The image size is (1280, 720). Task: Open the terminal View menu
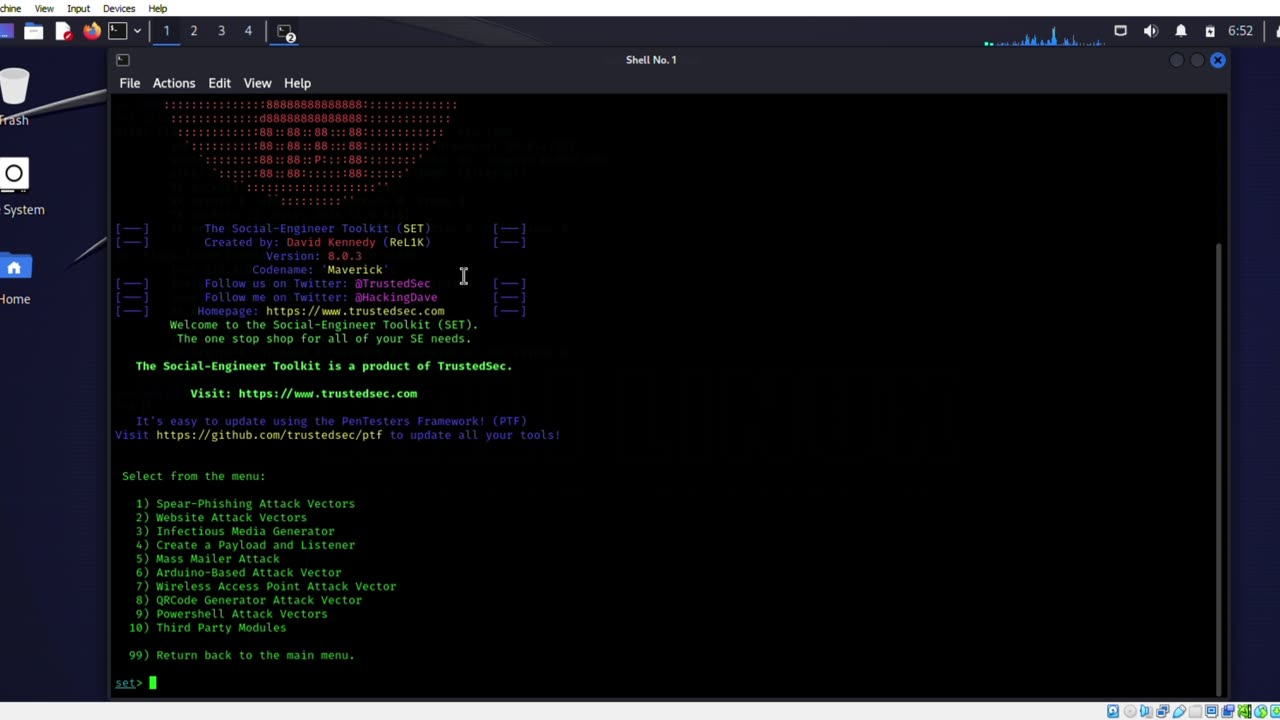257,83
